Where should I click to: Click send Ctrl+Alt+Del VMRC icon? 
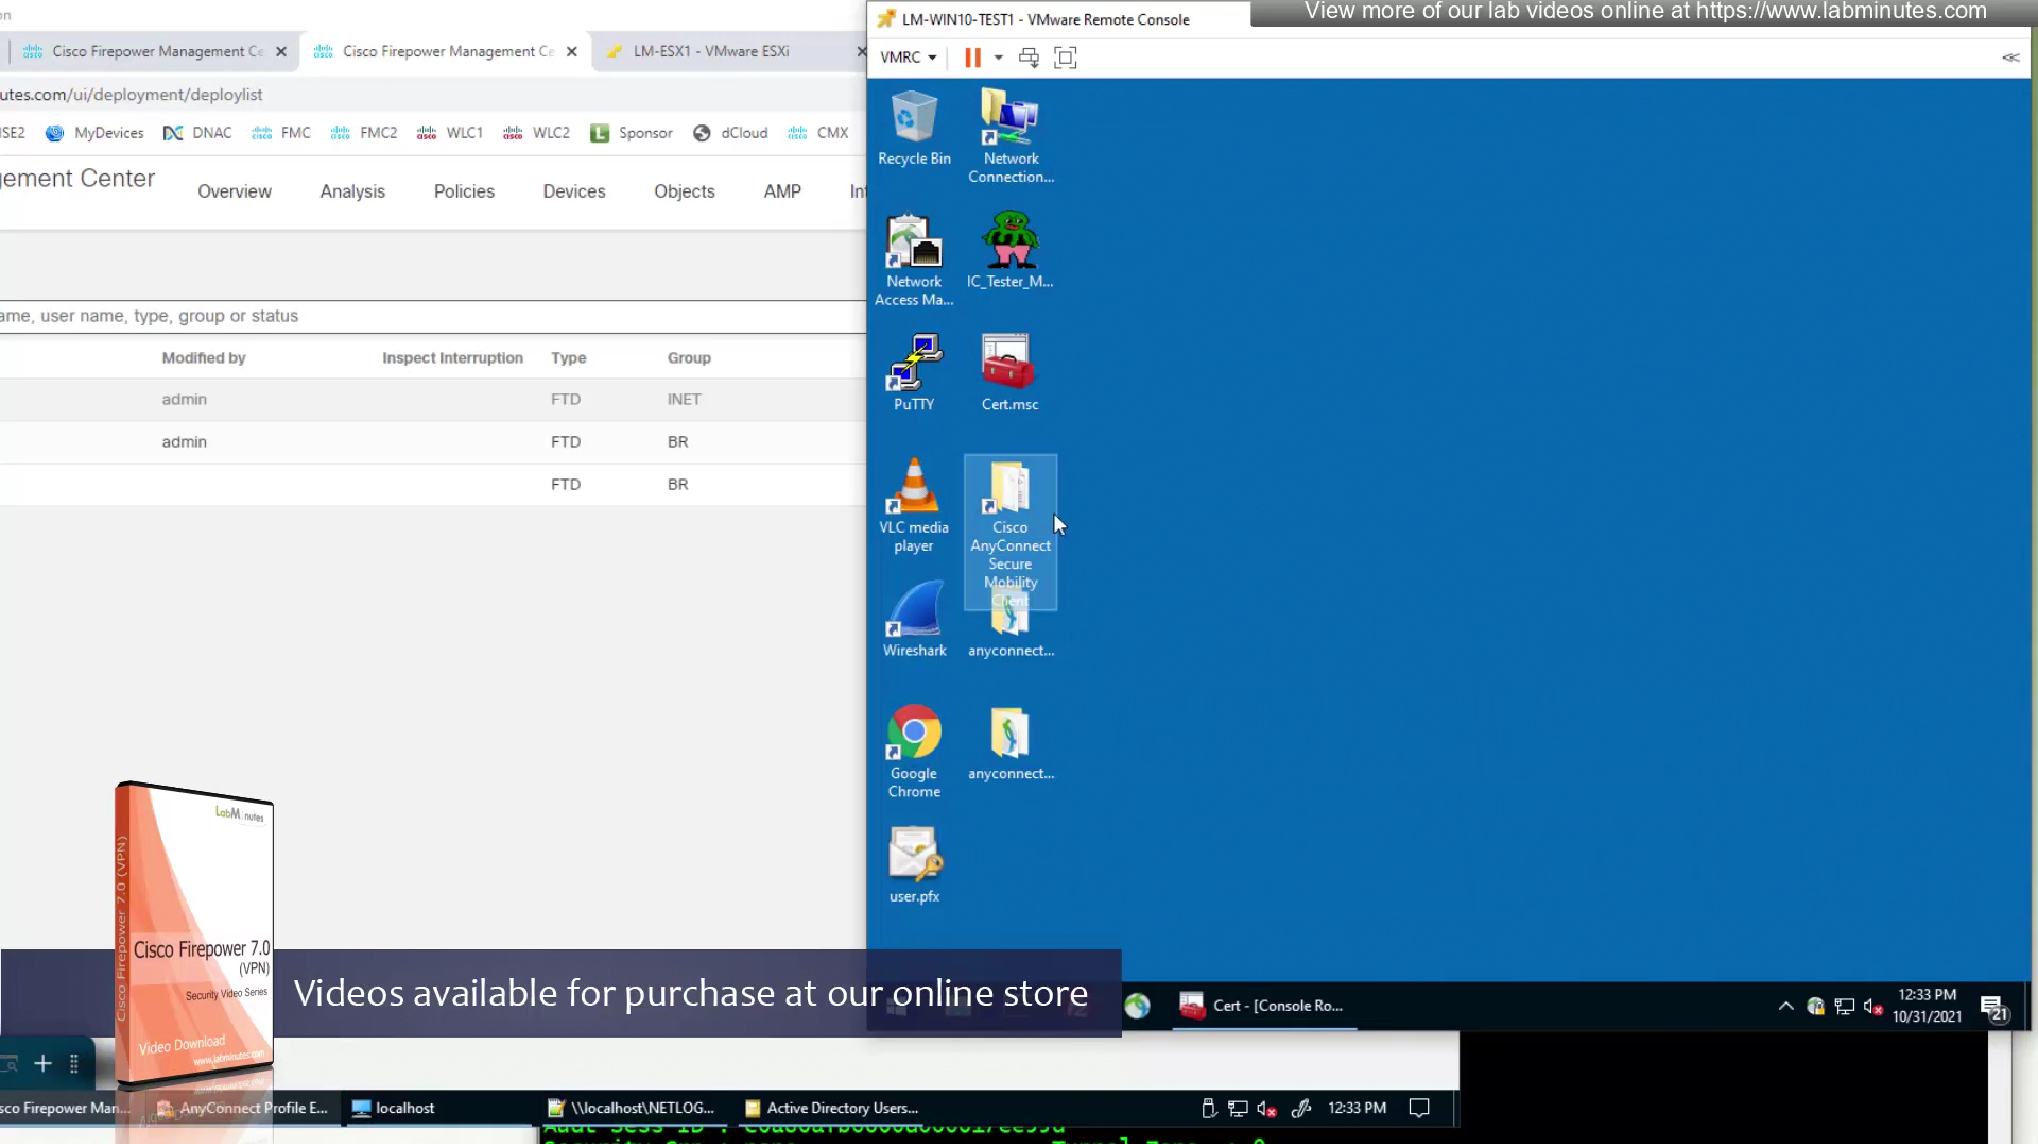(1028, 58)
